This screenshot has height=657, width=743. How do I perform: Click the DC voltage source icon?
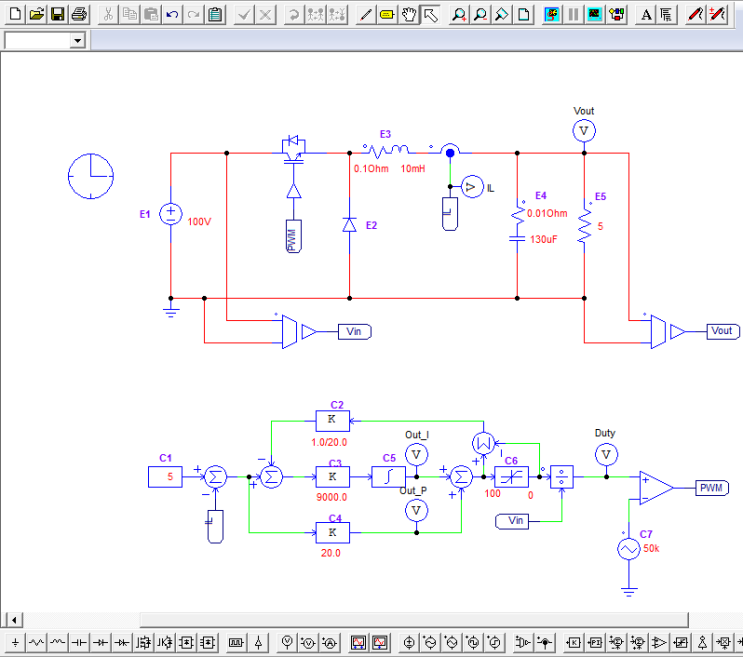point(409,642)
